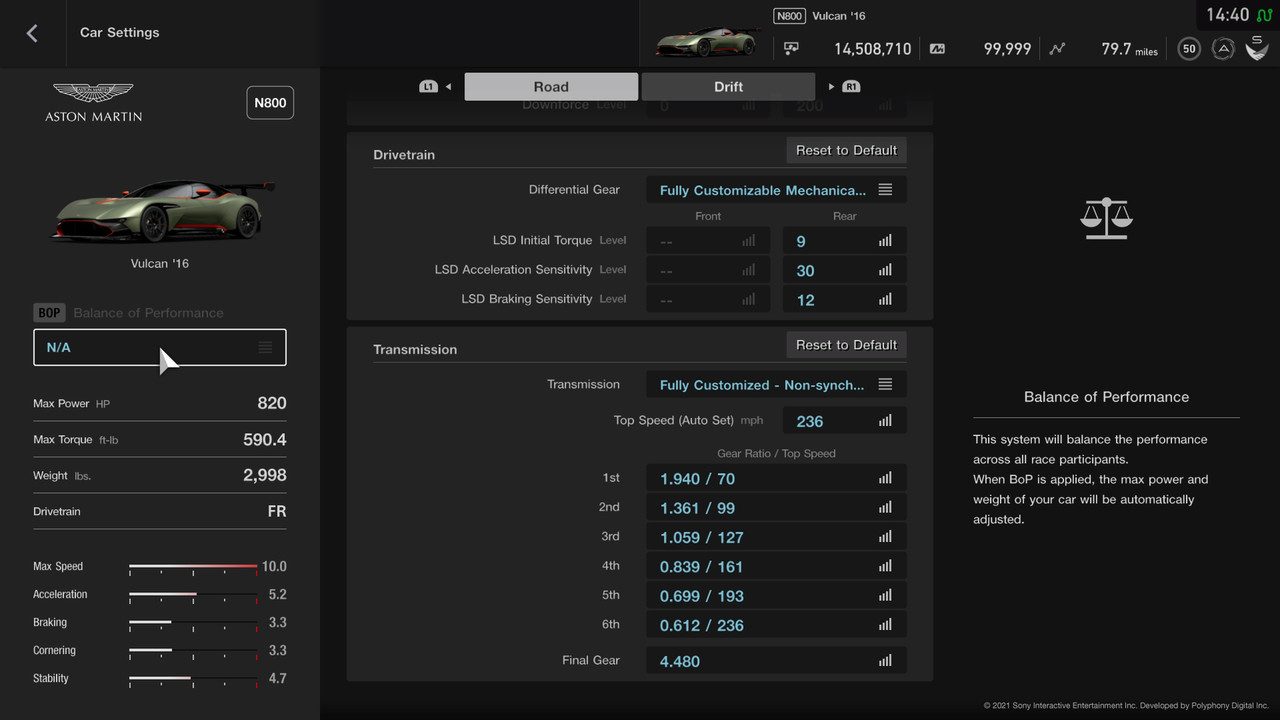
Task: Edit Final Gear value 4.480
Action: coord(776,661)
